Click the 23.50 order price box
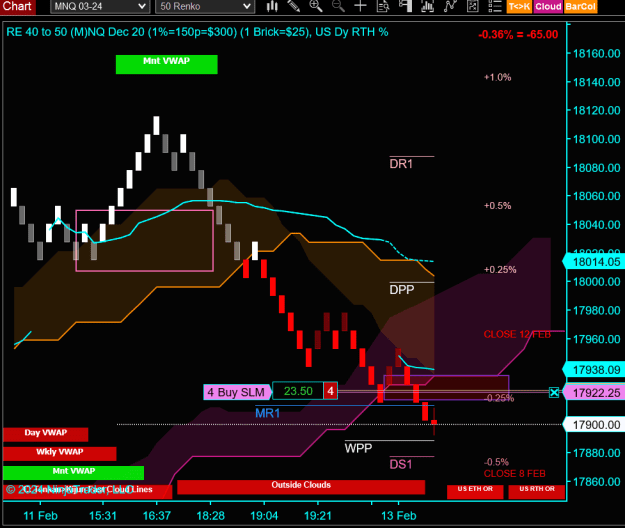Viewport: 625px width, 528px height. click(298, 391)
